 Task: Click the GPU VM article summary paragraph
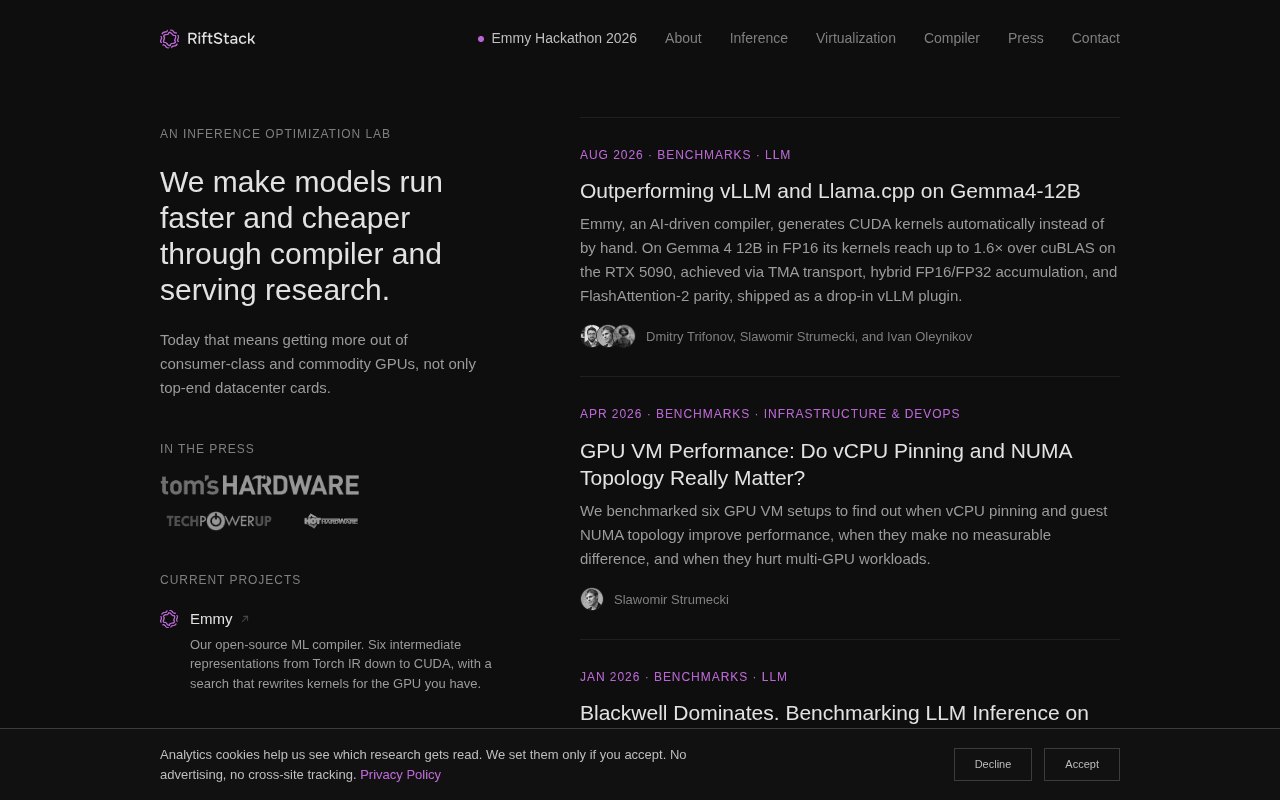844,535
